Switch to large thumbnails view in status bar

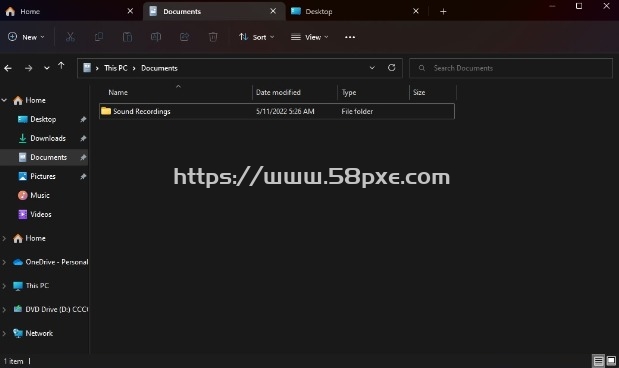(611, 360)
